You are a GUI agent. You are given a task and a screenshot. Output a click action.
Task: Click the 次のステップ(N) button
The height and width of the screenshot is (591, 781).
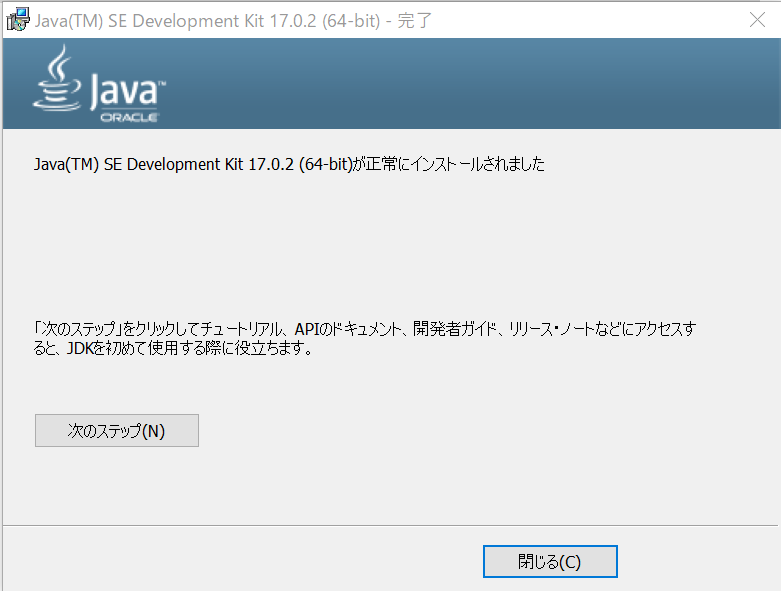[117, 430]
